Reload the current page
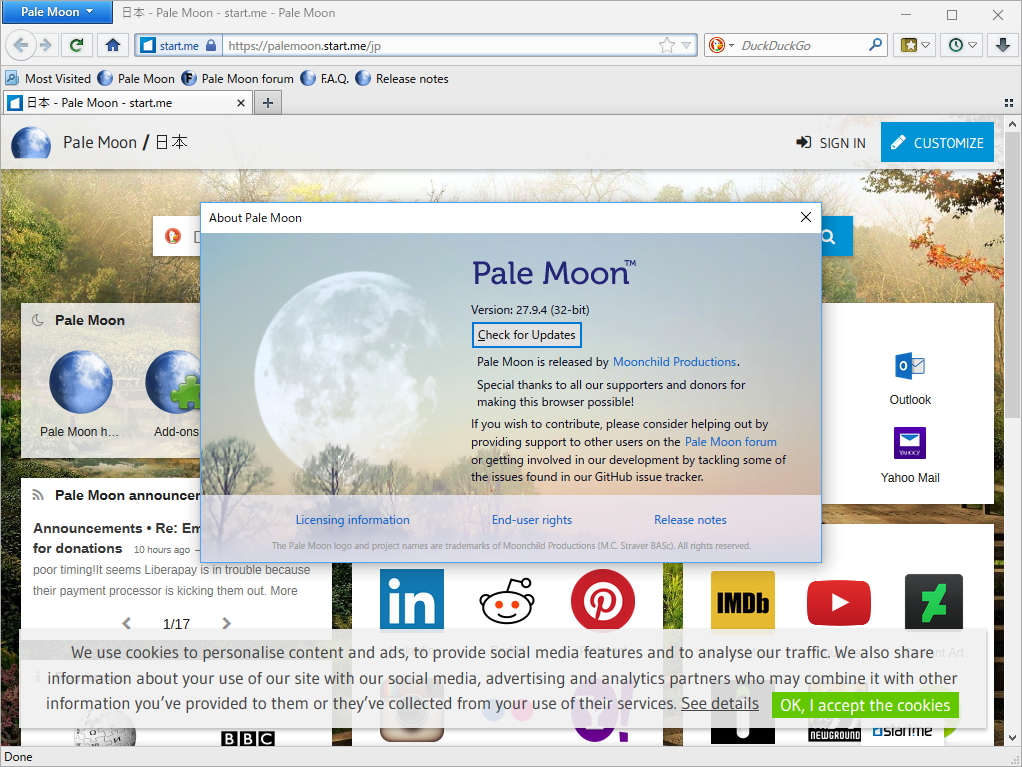1022x767 pixels. [77, 45]
